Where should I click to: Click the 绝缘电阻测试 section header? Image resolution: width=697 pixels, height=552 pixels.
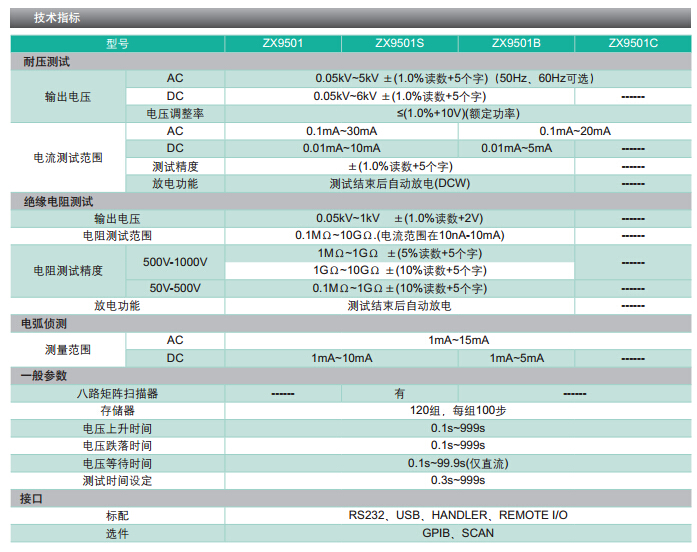pos(58,201)
